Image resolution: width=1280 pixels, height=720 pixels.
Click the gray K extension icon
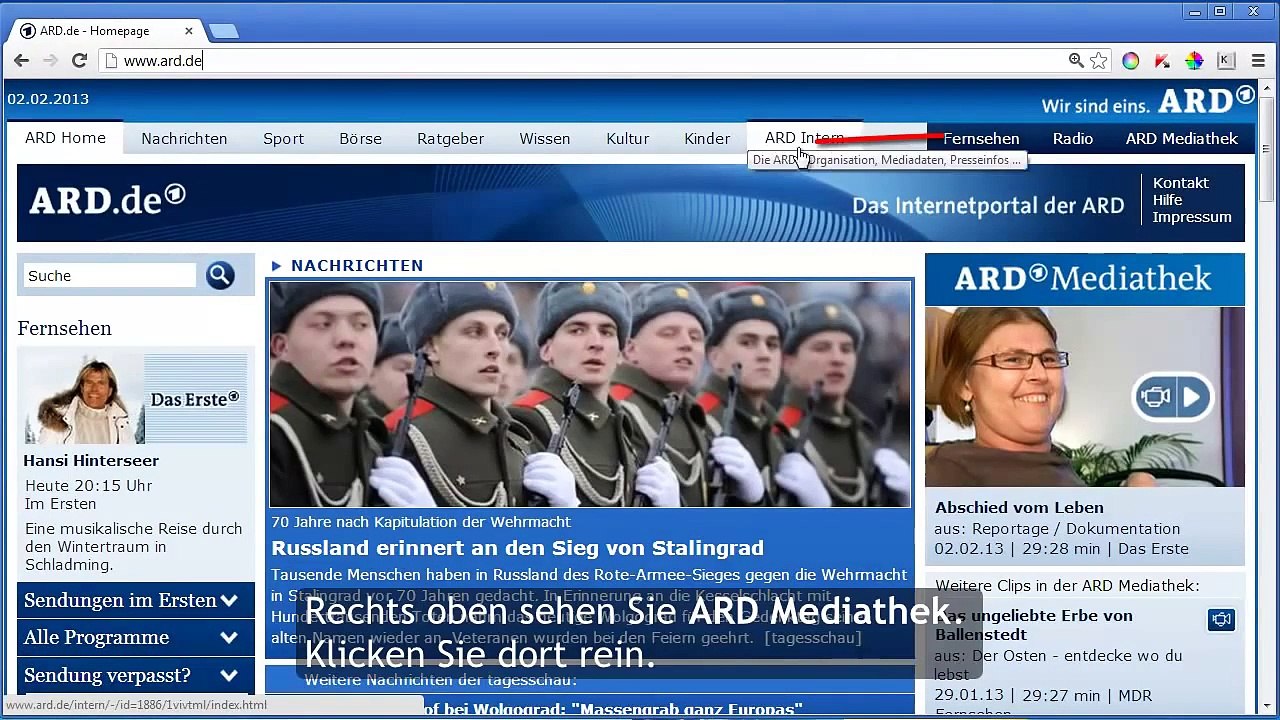point(1226,61)
